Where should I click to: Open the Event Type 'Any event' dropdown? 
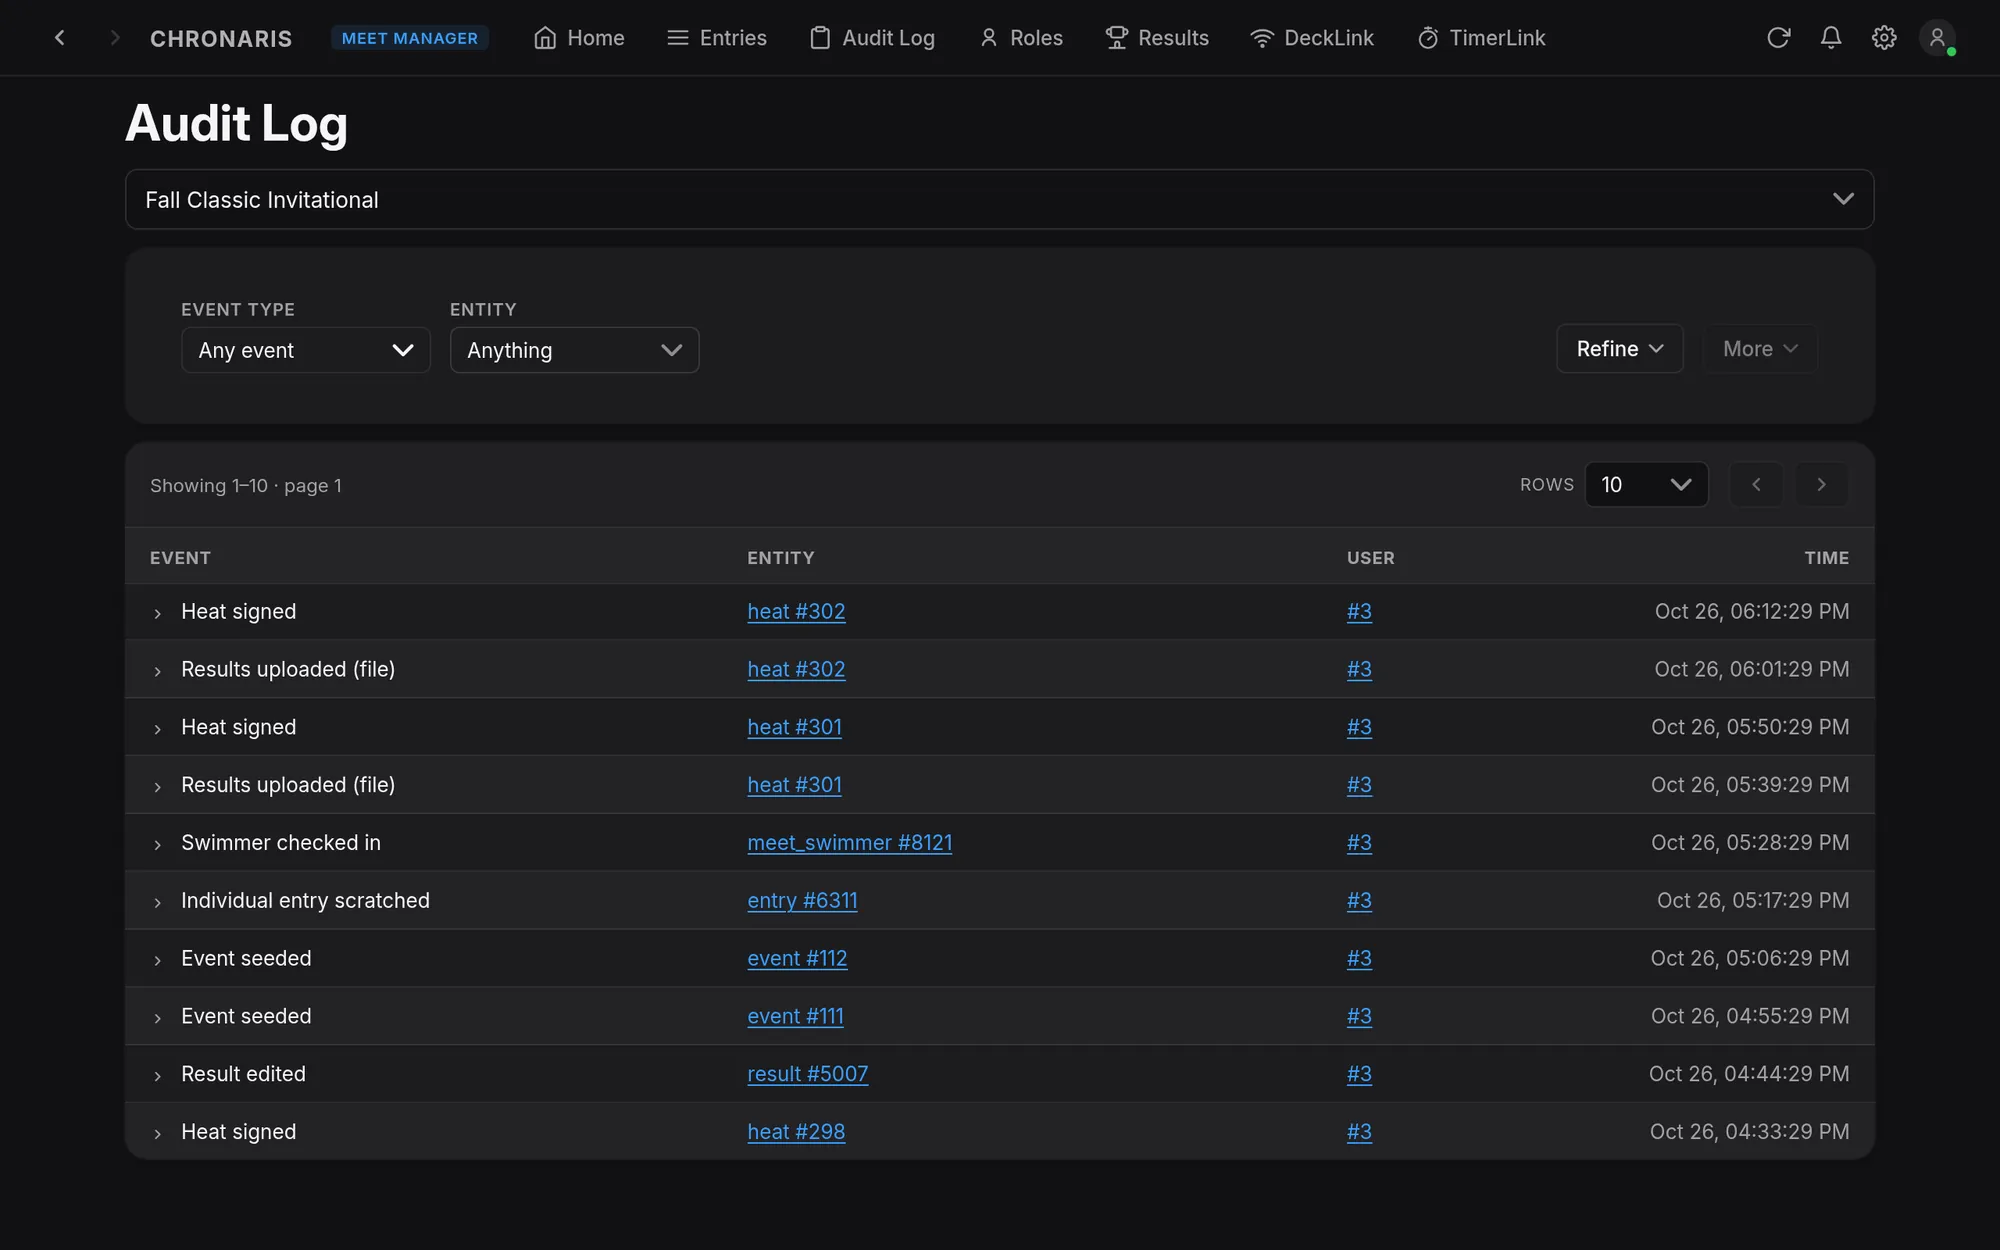click(x=306, y=350)
